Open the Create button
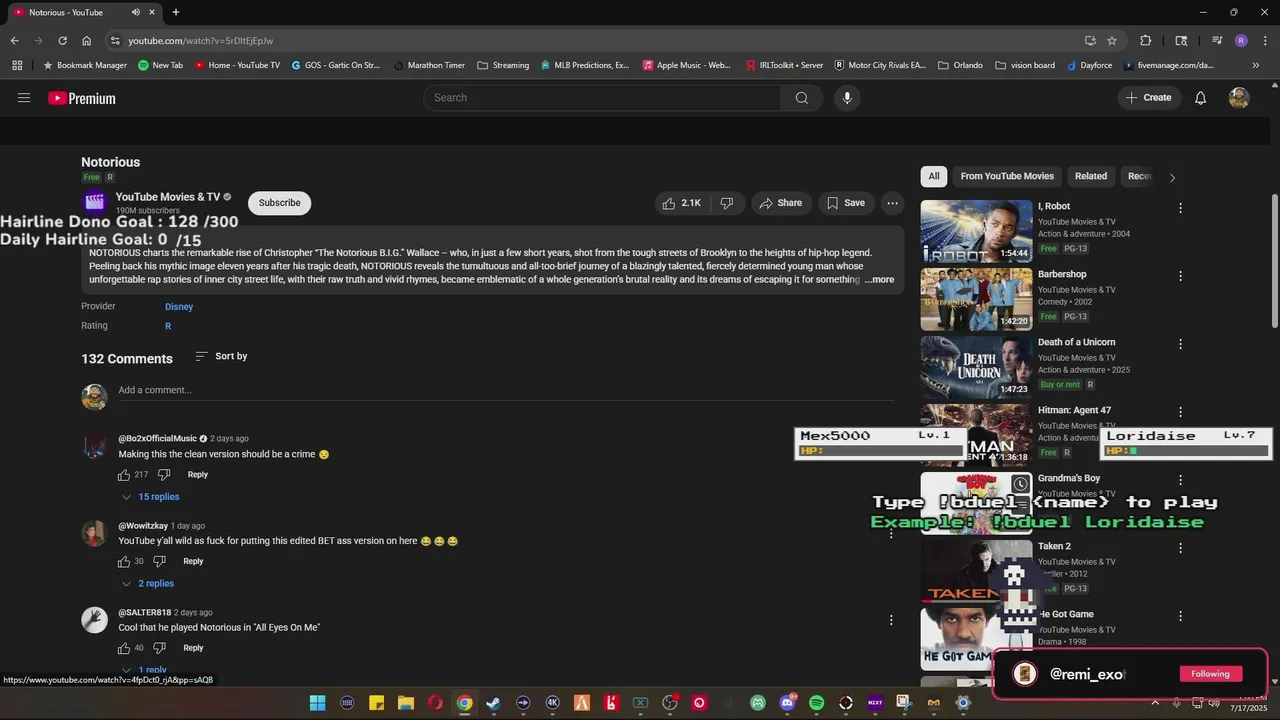Viewport: 1280px width, 720px height. click(x=1148, y=98)
